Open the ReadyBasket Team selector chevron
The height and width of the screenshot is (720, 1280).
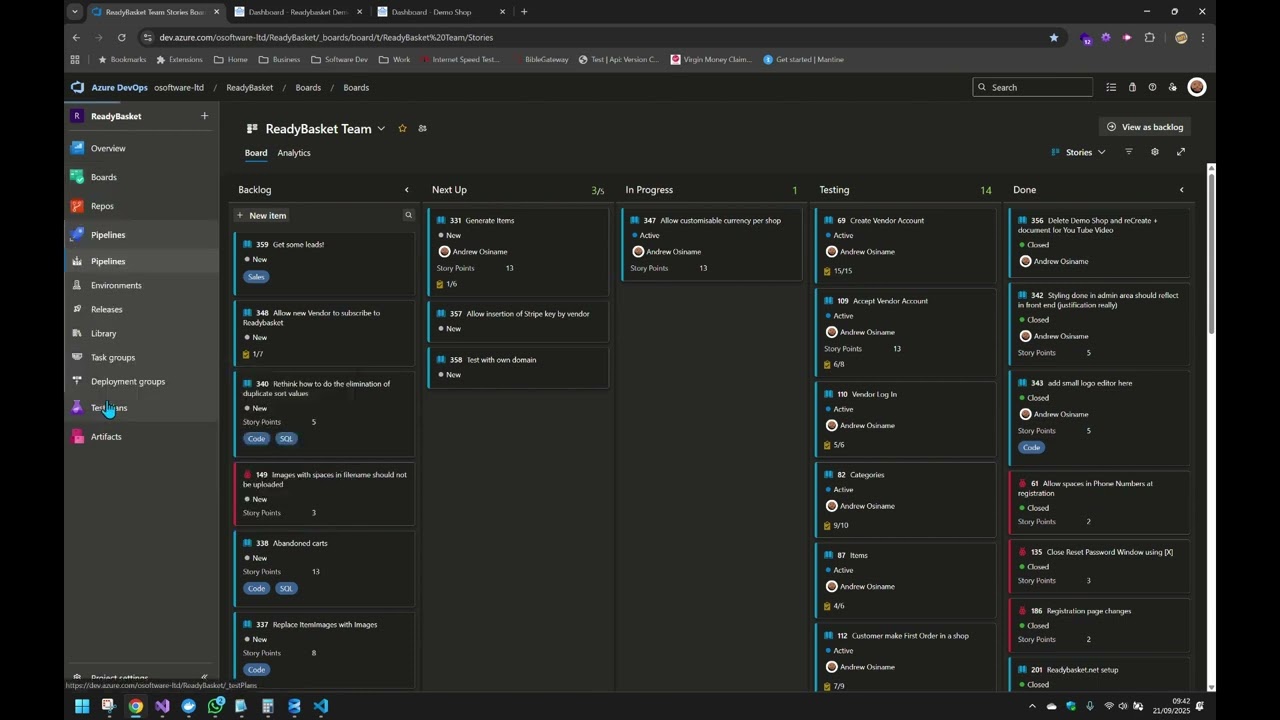point(381,129)
